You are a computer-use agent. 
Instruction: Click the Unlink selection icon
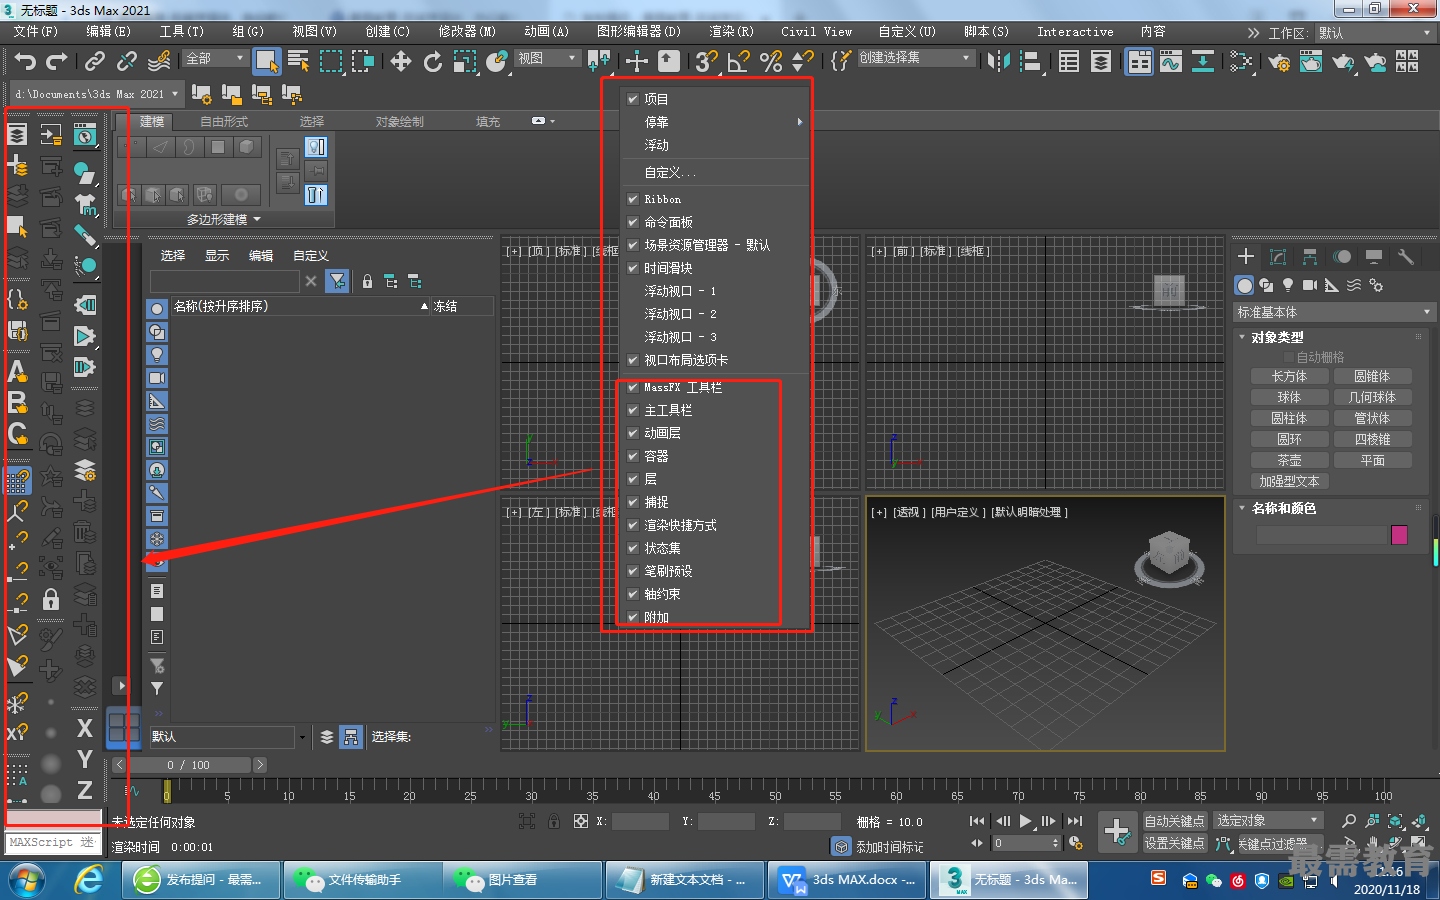pyautogui.click(x=127, y=61)
